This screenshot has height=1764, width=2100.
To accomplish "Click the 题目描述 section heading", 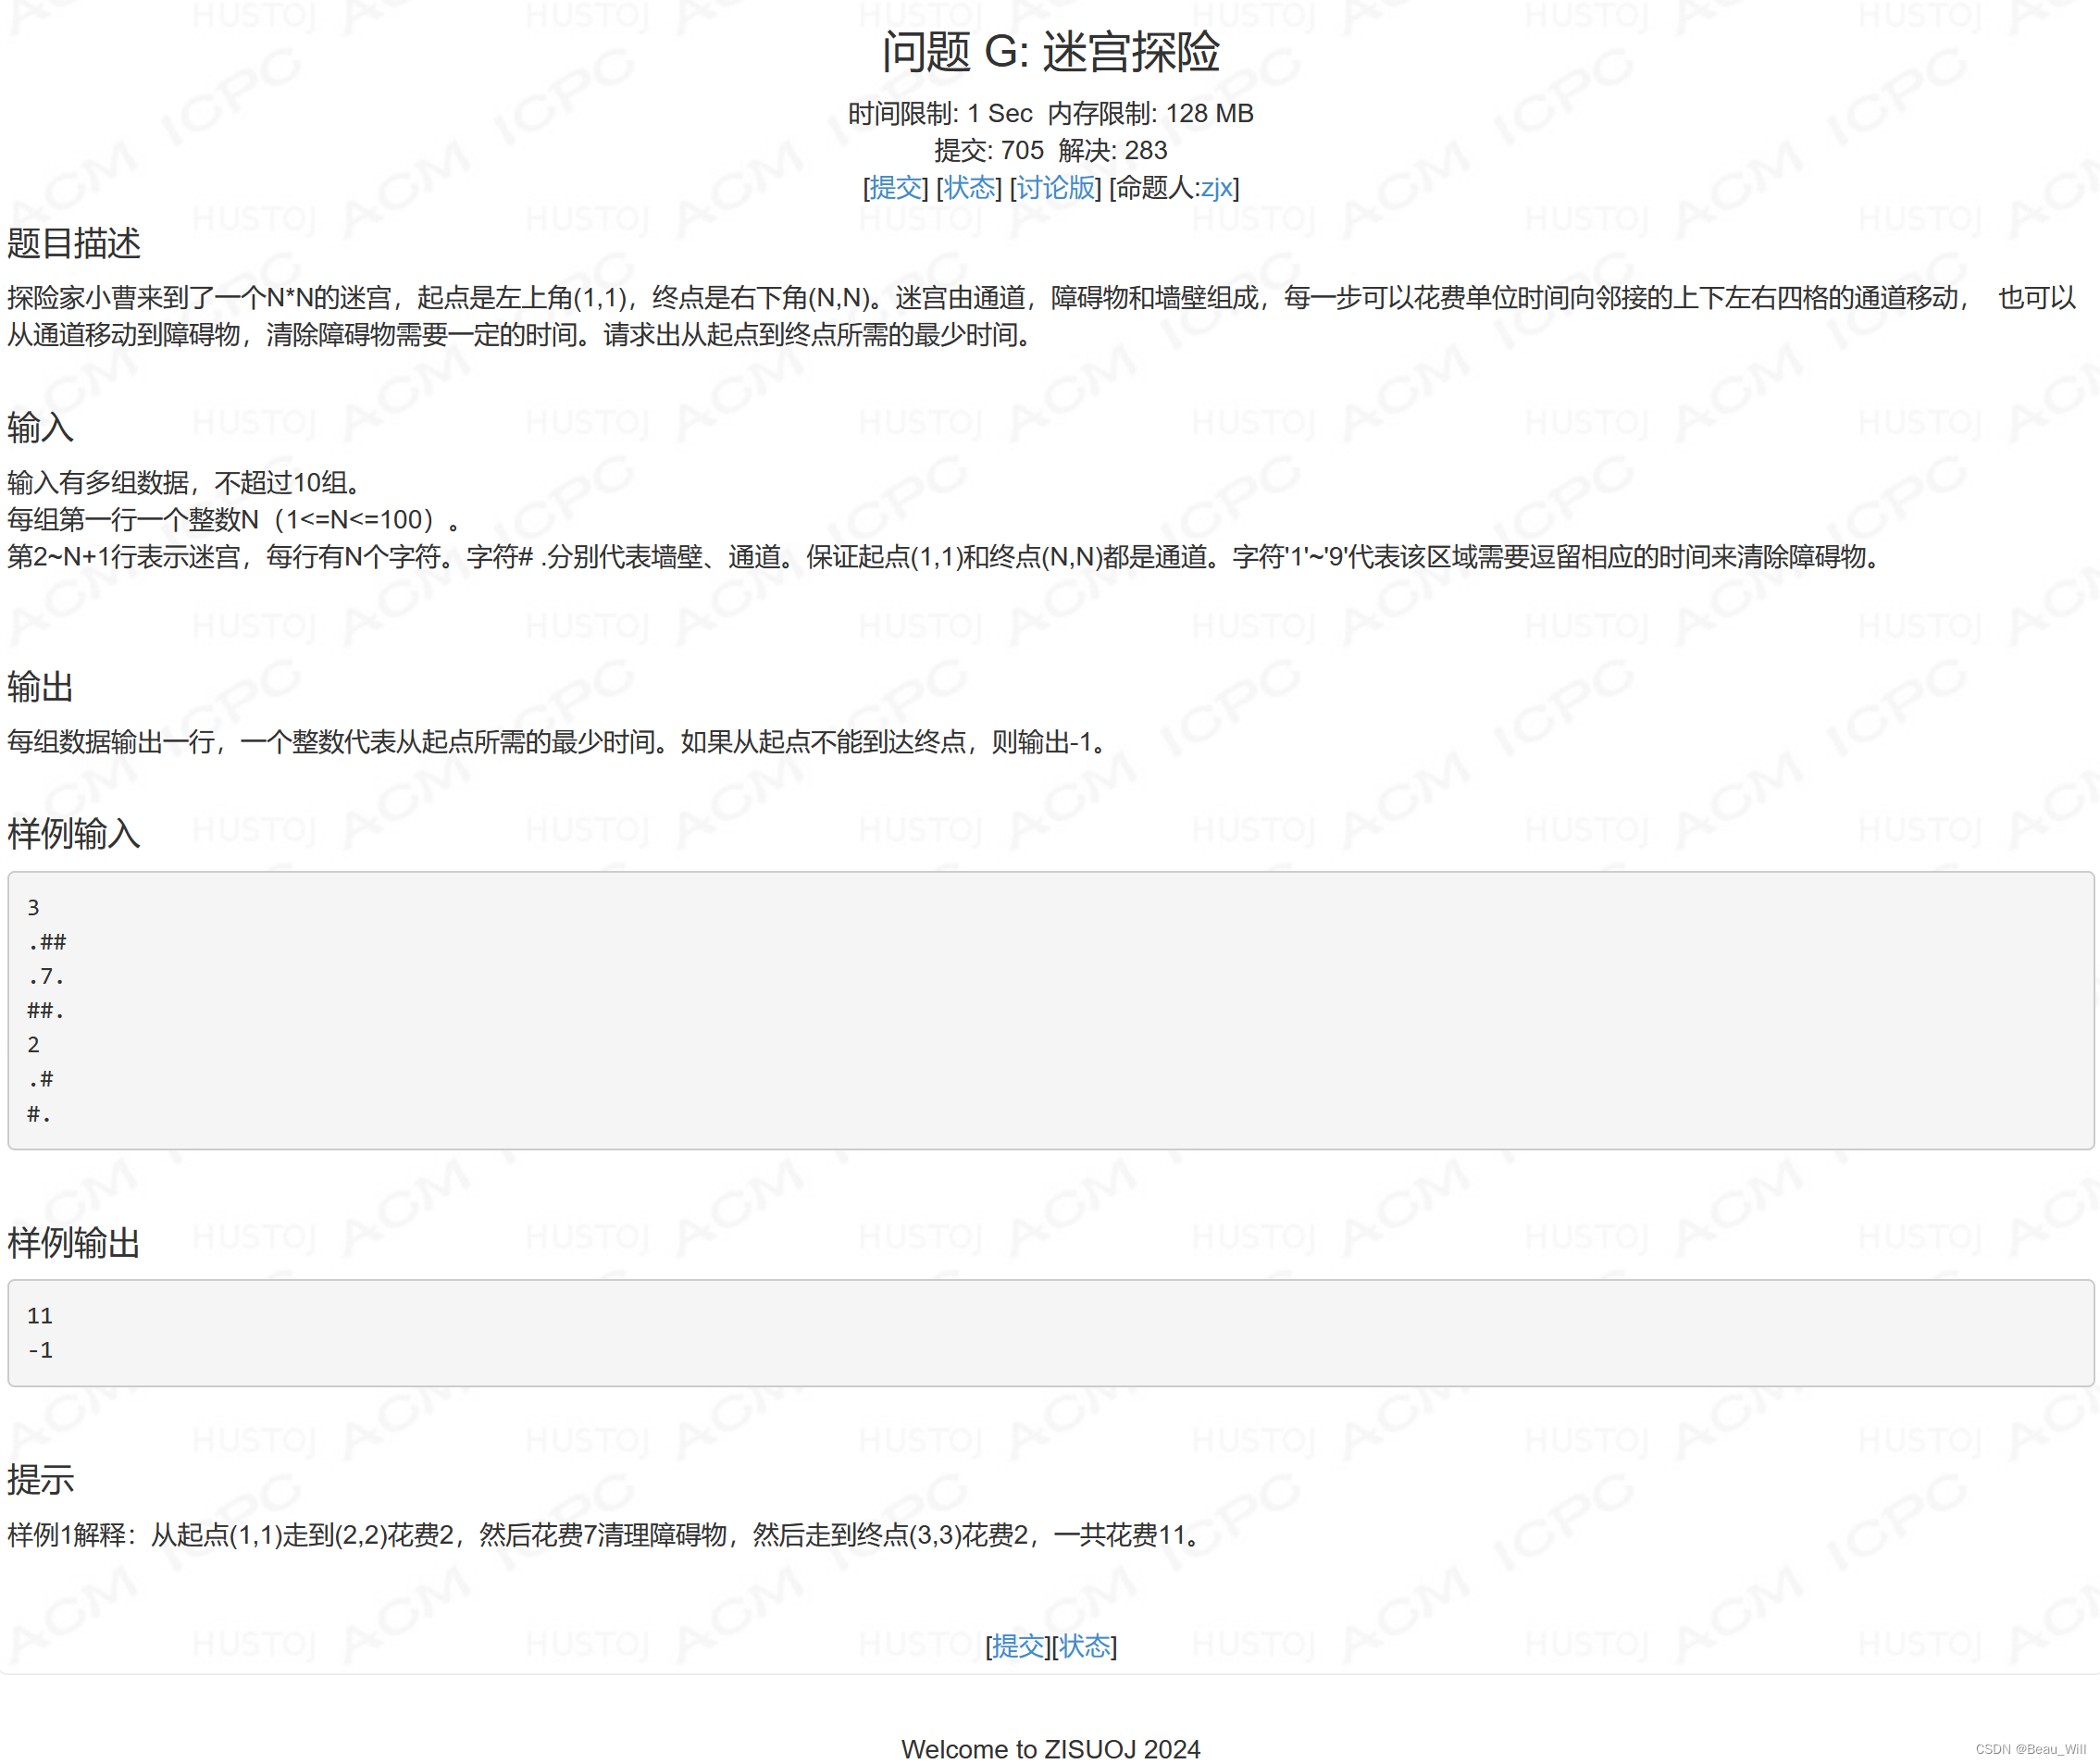I will click(x=73, y=243).
